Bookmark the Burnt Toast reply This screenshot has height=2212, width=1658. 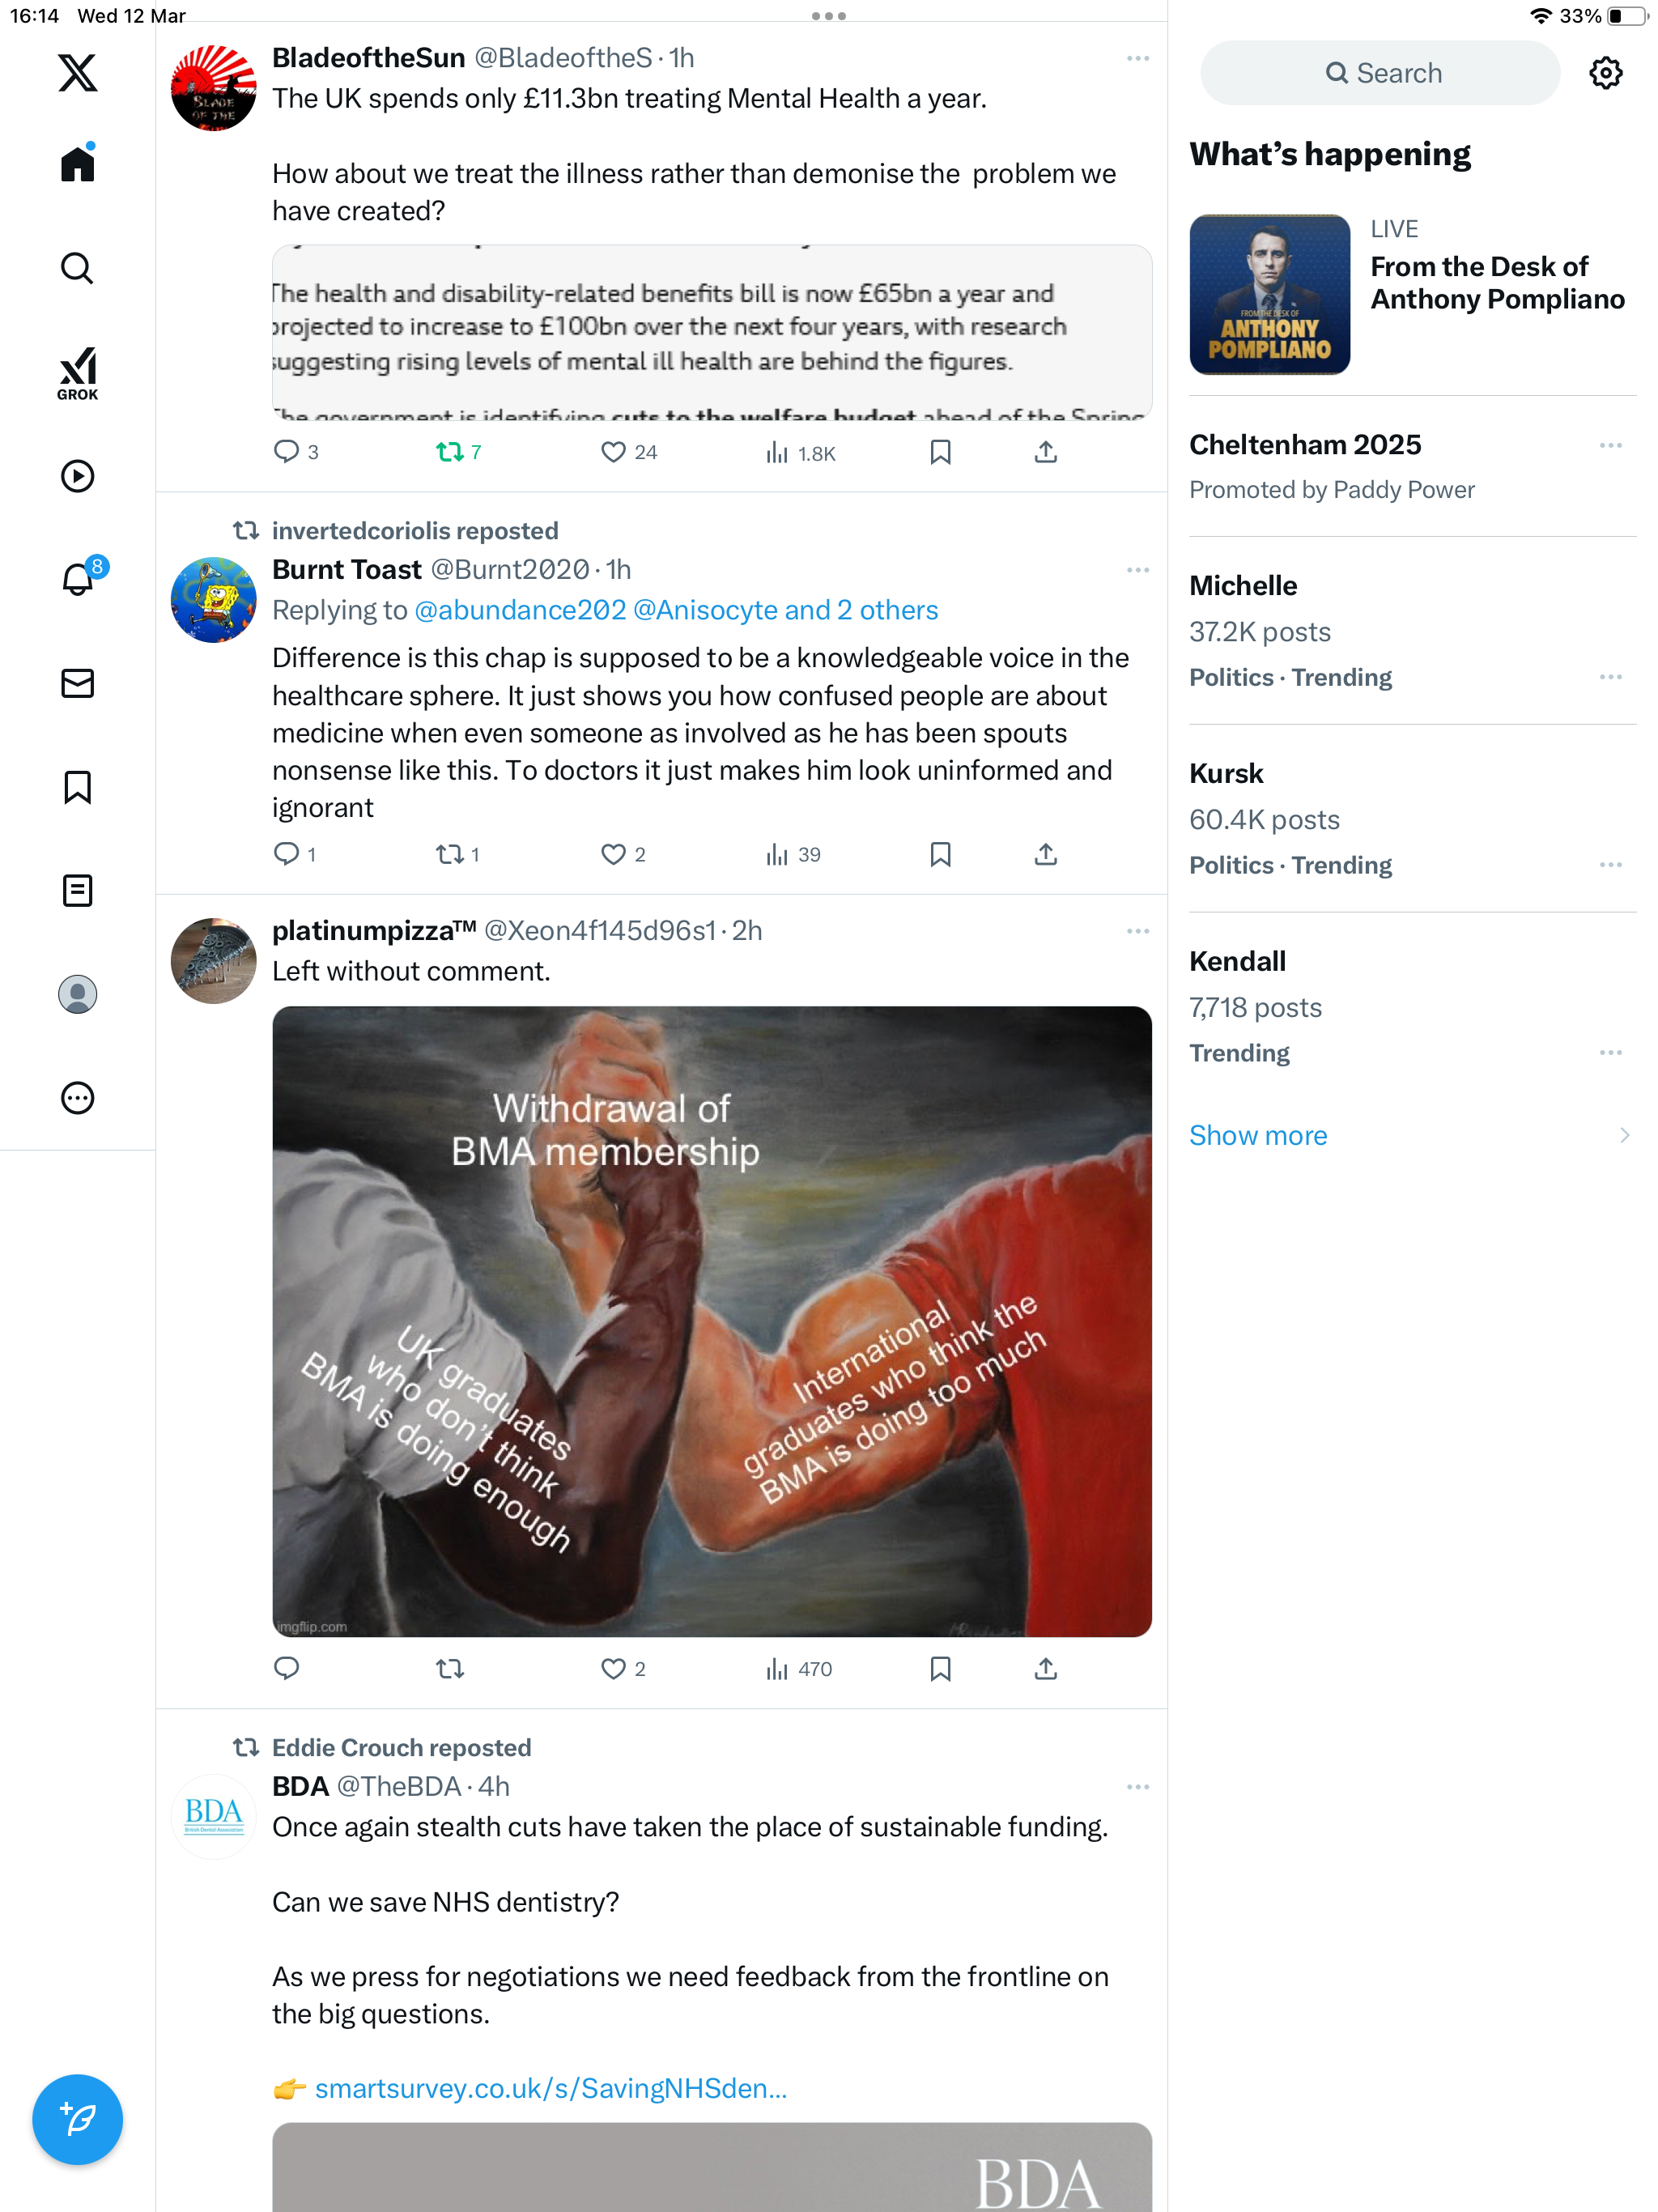pos(940,854)
